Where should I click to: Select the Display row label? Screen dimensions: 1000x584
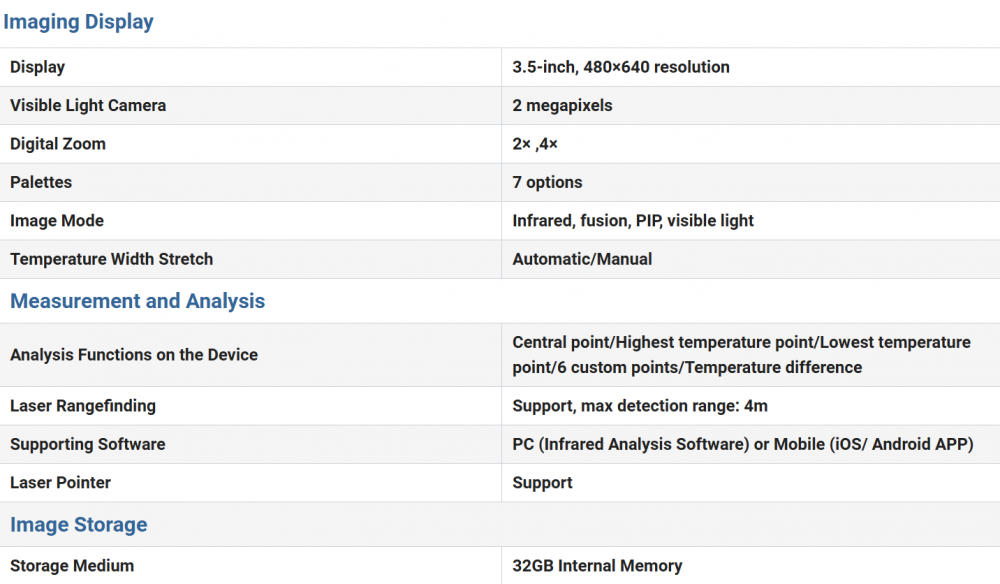click(38, 67)
